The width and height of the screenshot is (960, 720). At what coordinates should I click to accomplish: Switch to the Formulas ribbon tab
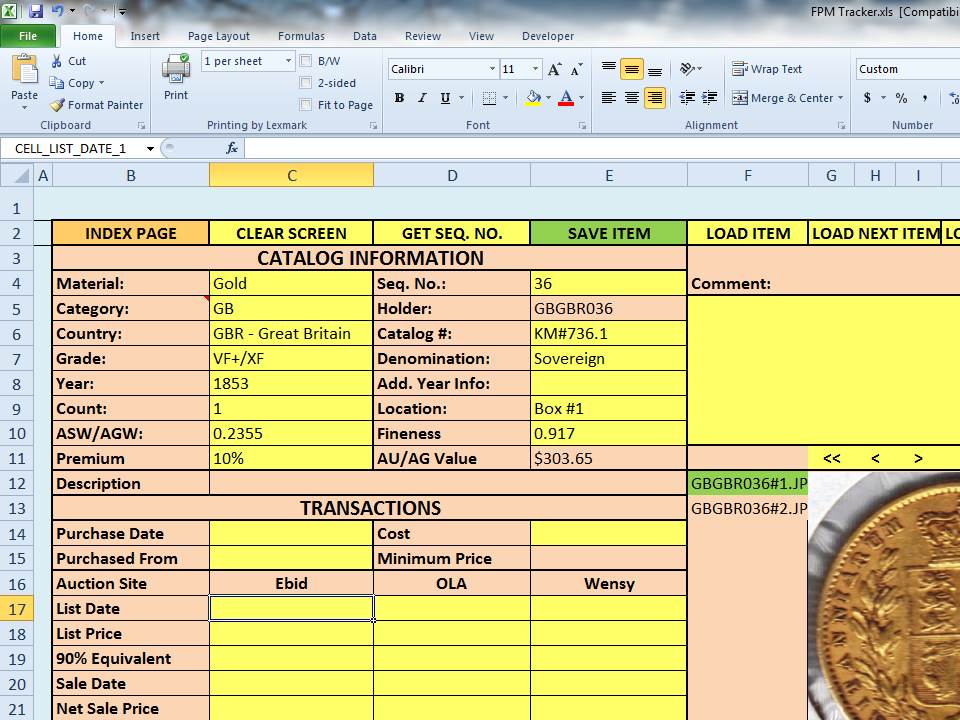301,36
